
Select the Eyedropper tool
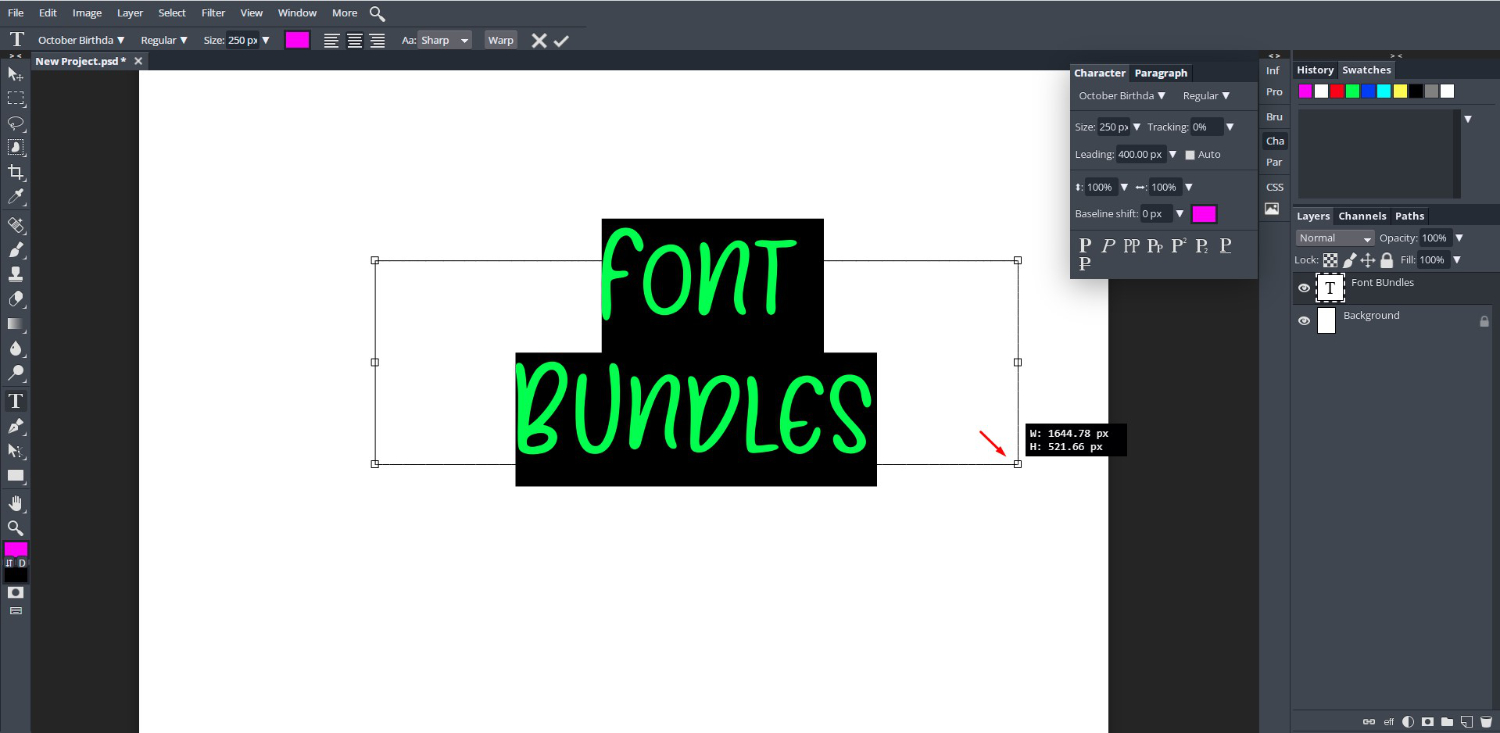click(x=16, y=197)
